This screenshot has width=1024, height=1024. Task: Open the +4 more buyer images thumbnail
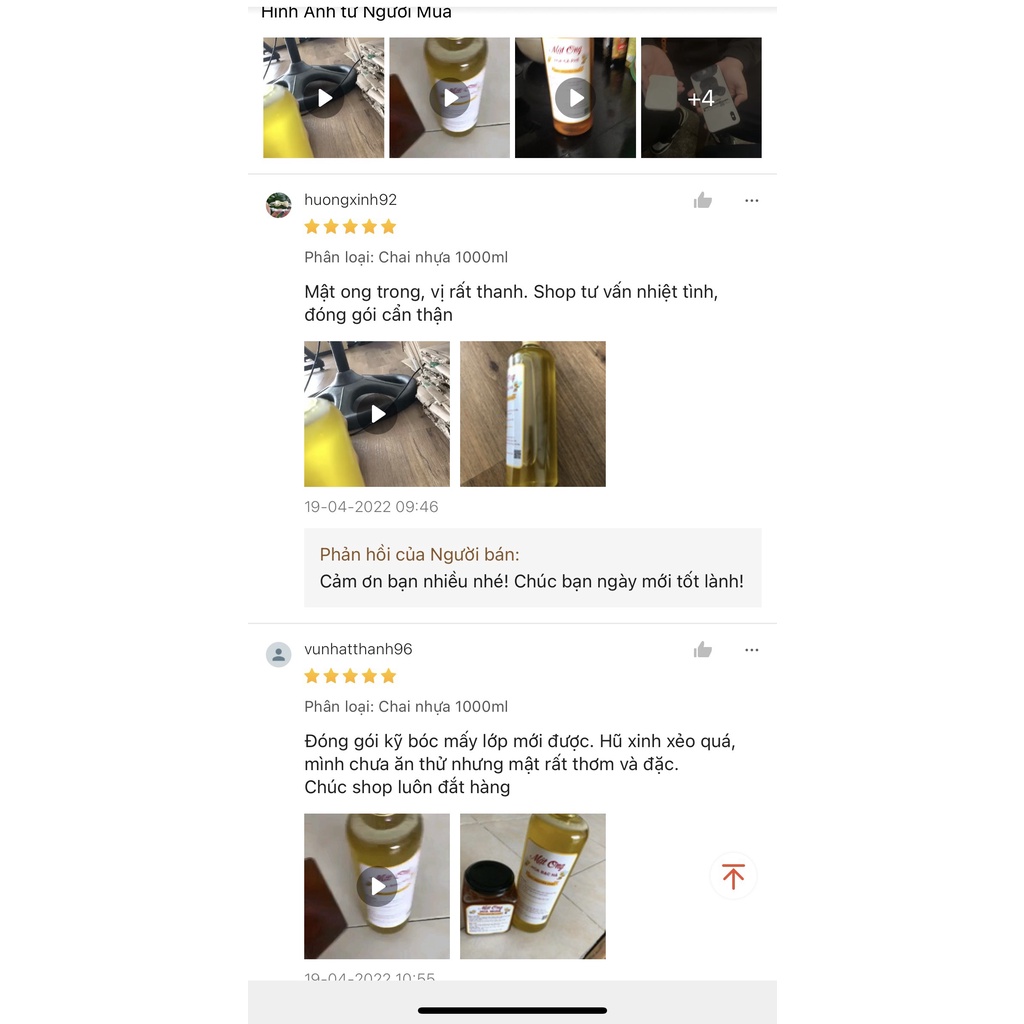pyautogui.click(x=701, y=97)
